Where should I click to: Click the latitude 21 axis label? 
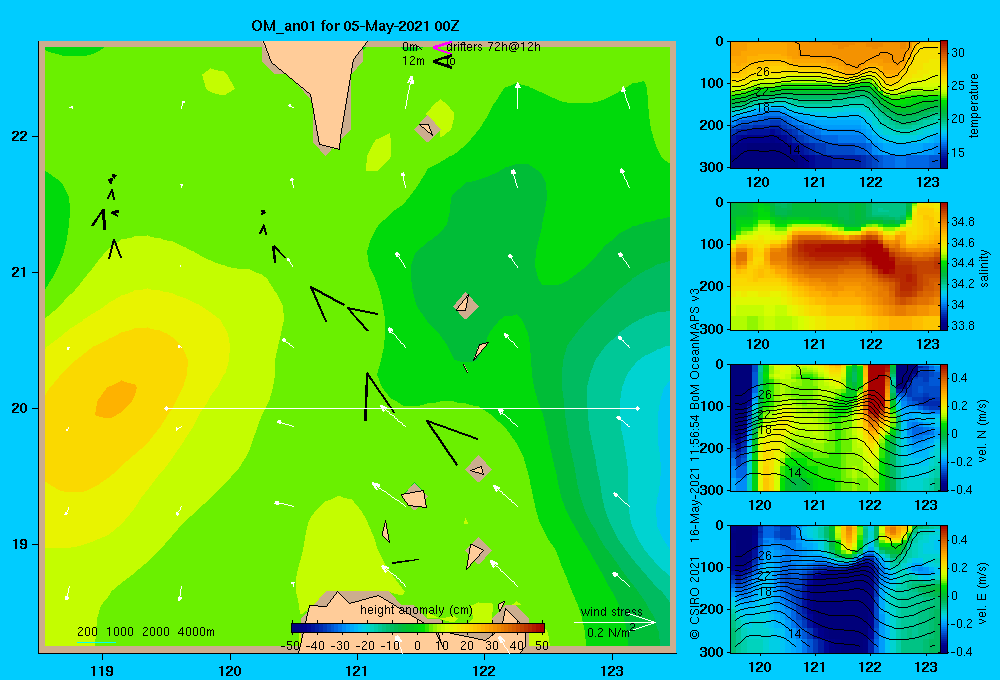pyautogui.click(x=20, y=272)
